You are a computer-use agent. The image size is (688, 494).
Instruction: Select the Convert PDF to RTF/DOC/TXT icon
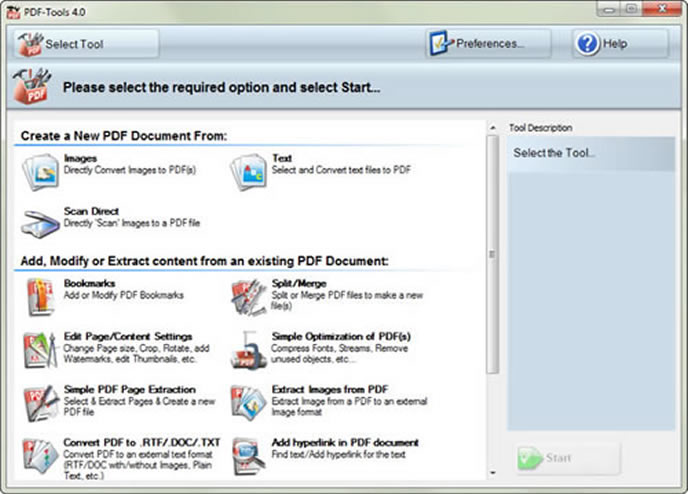click(x=40, y=456)
